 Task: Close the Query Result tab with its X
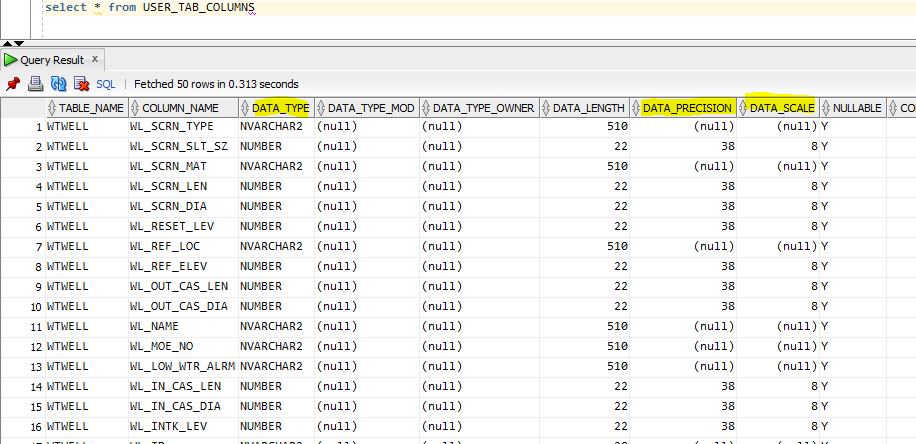[x=95, y=59]
